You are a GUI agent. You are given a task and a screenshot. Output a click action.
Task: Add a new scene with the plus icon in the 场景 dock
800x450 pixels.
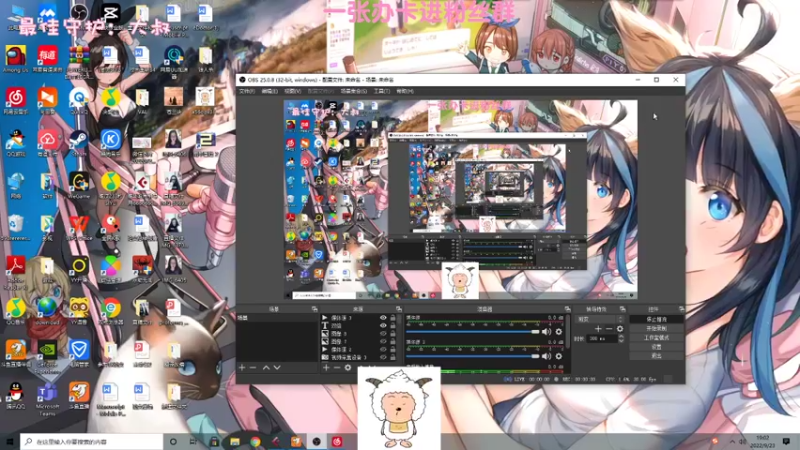click(x=242, y=367)
